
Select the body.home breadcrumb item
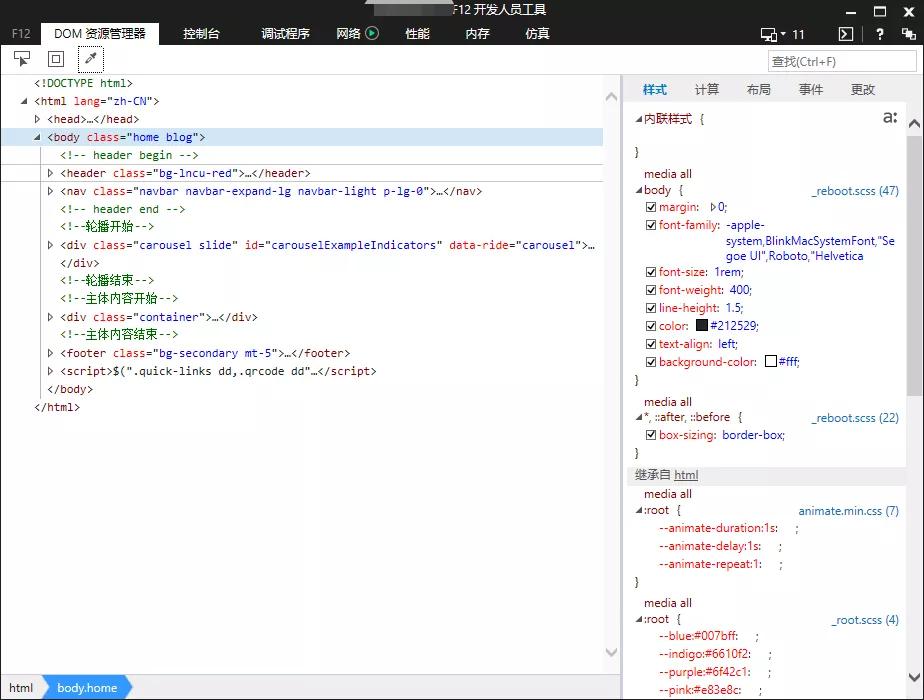(87, 688)
